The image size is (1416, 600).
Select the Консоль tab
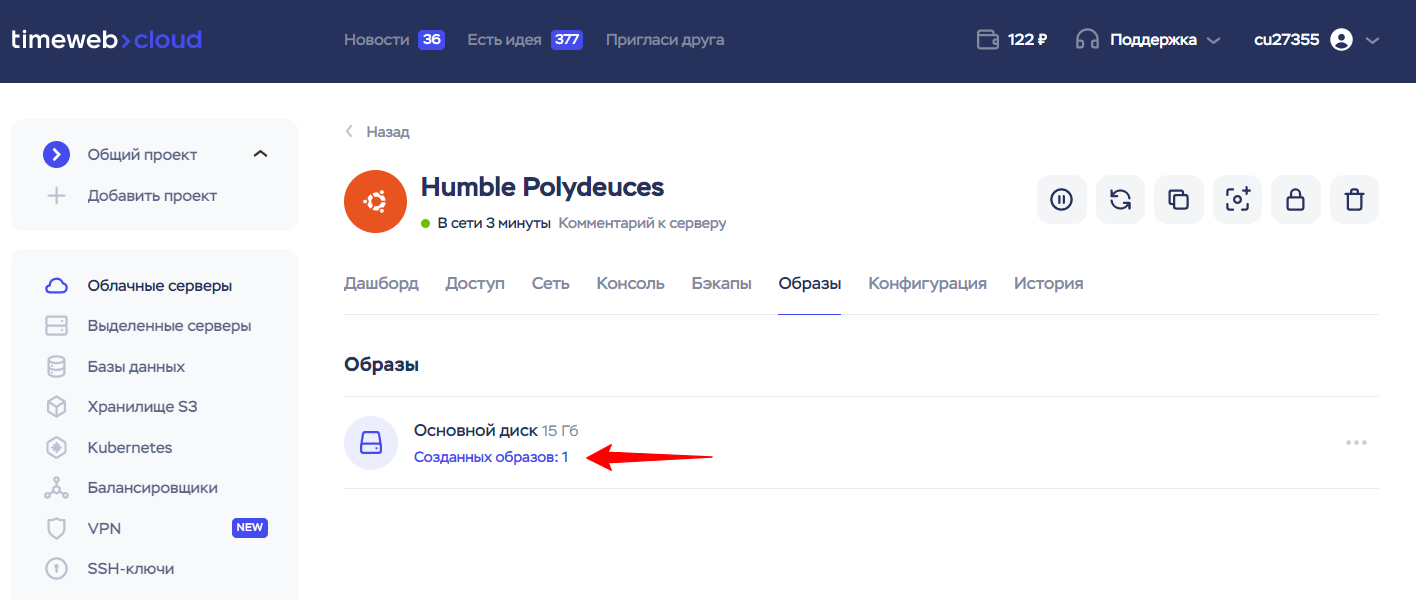pos(630,283)
